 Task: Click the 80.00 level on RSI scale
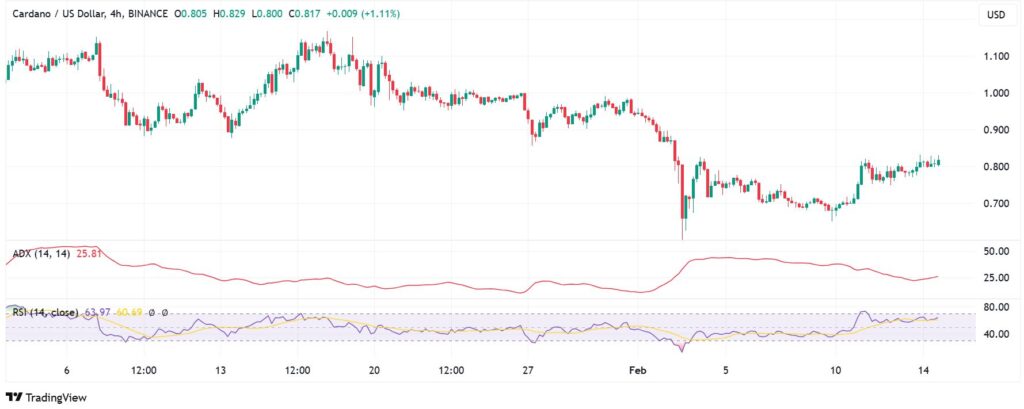pos(994,308)
